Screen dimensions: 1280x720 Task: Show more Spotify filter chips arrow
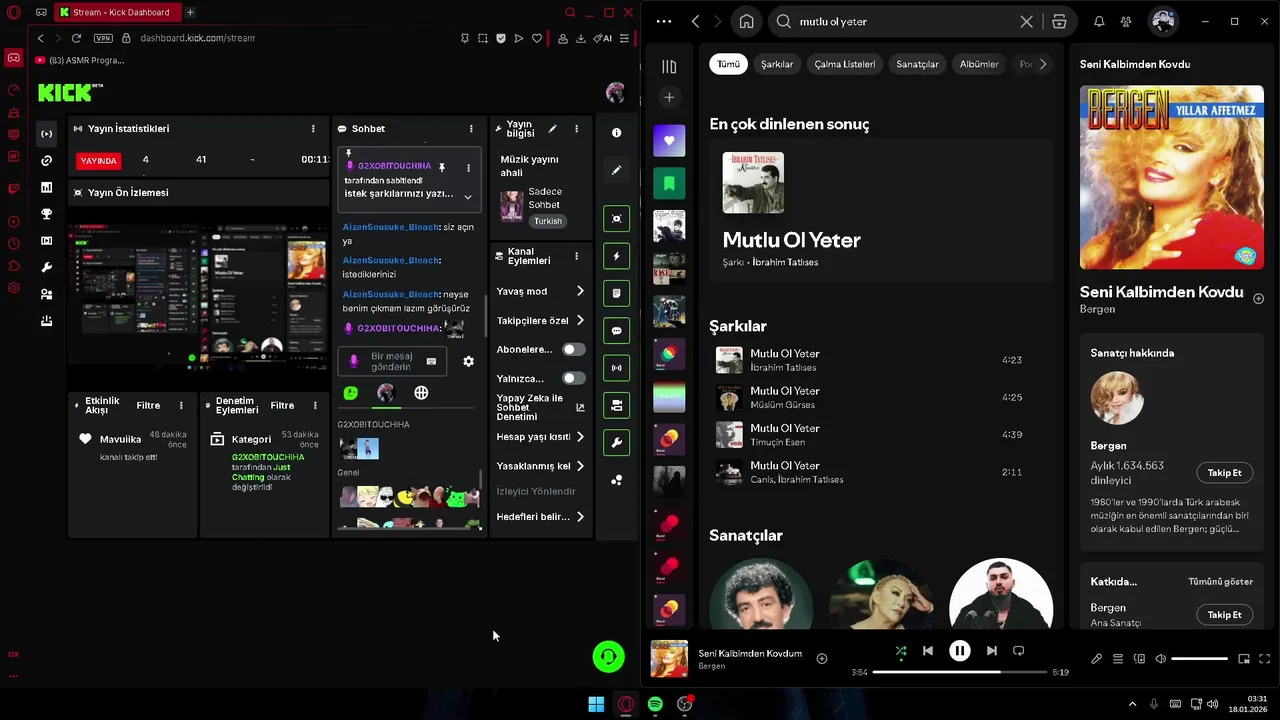(x=1042, y=64)
